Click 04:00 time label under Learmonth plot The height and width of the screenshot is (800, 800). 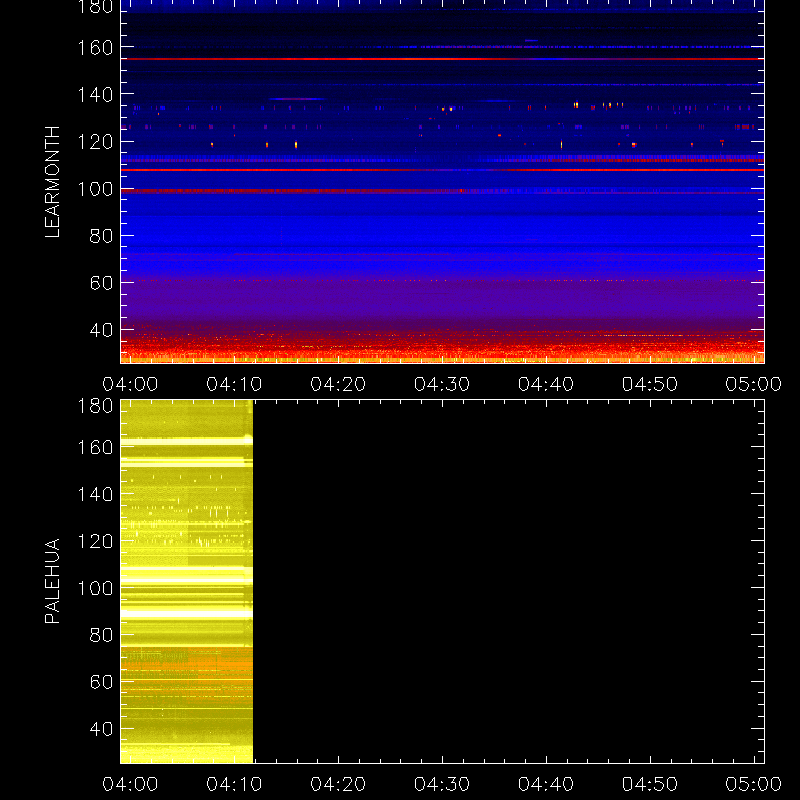click(x=130, y=384)
